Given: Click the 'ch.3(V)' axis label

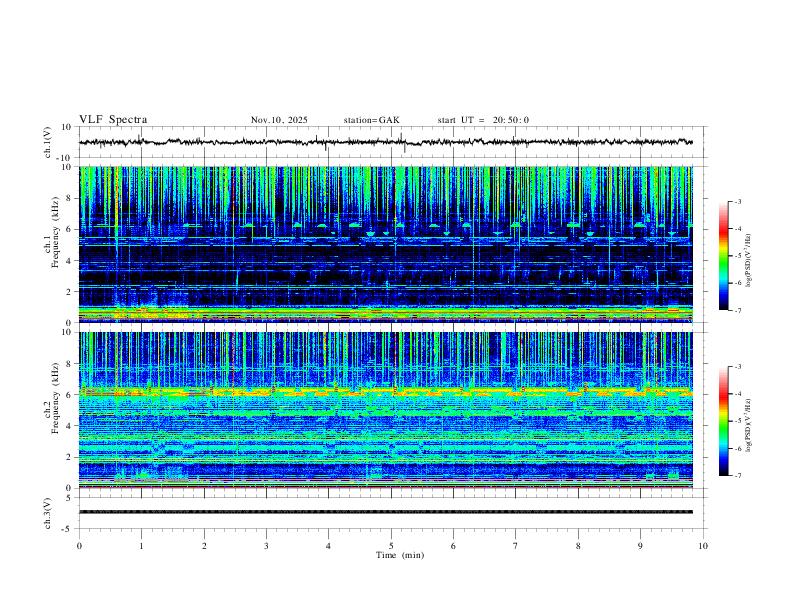Looking at the screenshot, I should click(x=48, y=513).
